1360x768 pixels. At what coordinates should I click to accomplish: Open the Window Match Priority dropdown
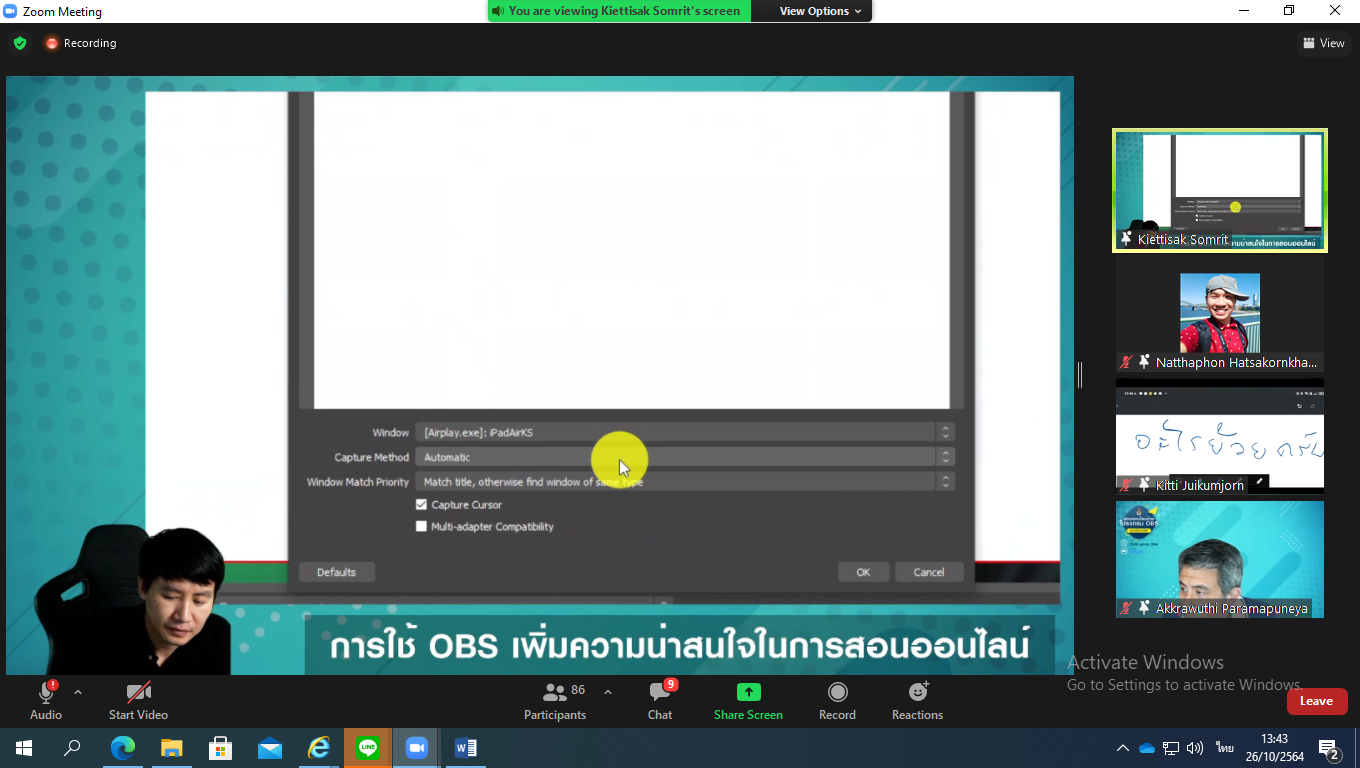684,482
